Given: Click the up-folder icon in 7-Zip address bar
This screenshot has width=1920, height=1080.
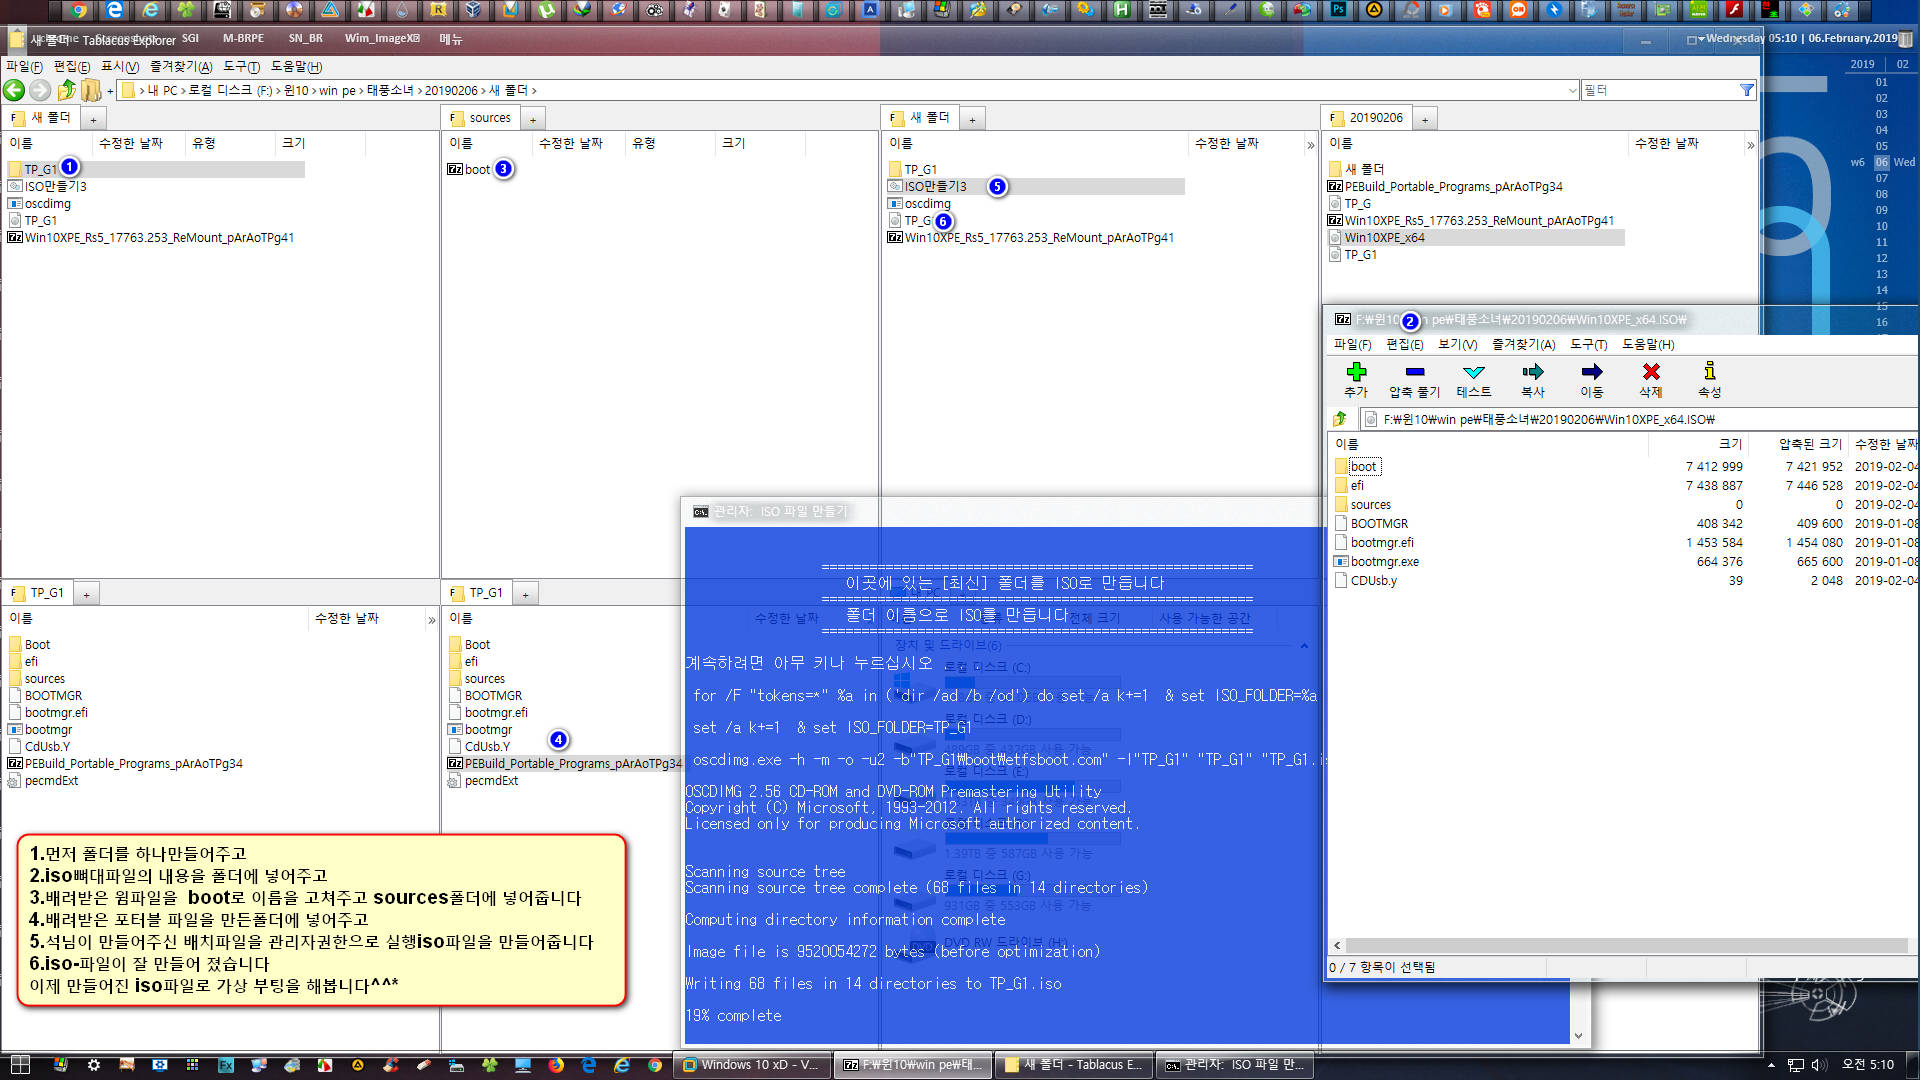Looking at the screenshot, I should [1340, 419].
